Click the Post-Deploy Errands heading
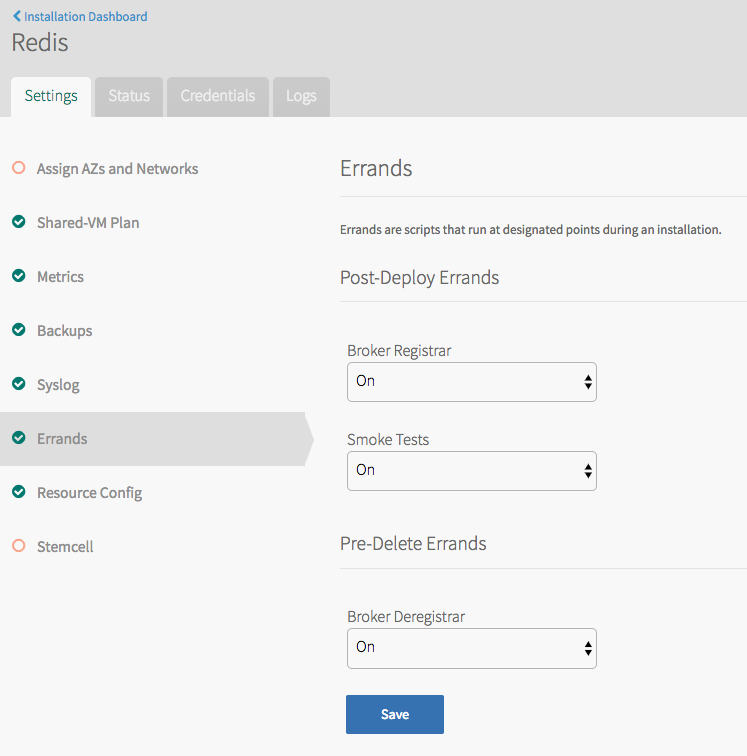 tap(420, 278)
